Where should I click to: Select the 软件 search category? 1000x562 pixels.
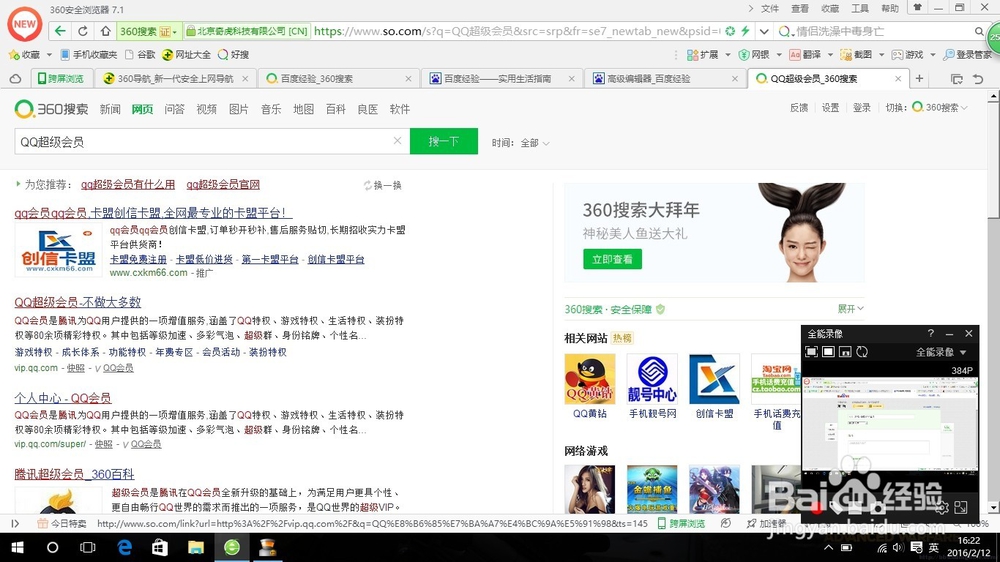[x=399, y=110]
